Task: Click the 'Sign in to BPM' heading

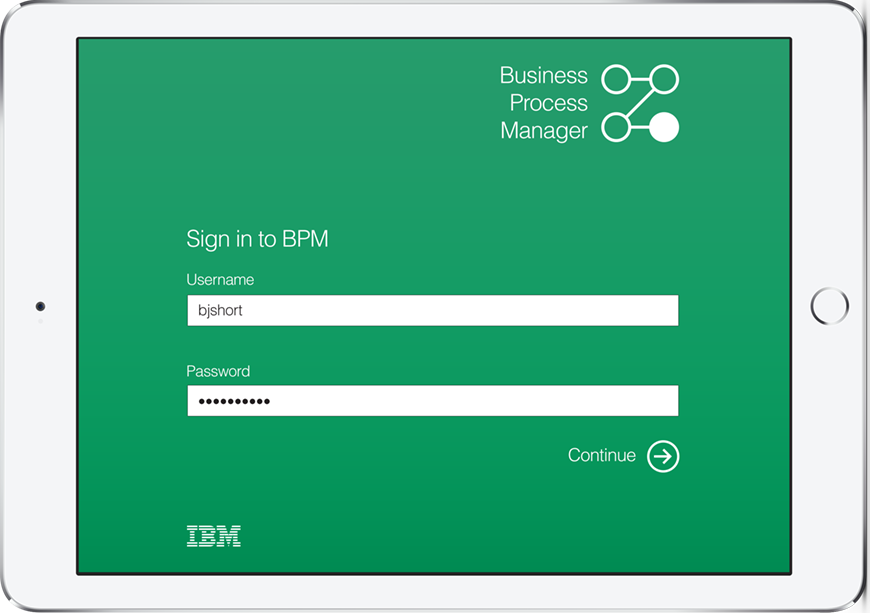Action: 257,239
